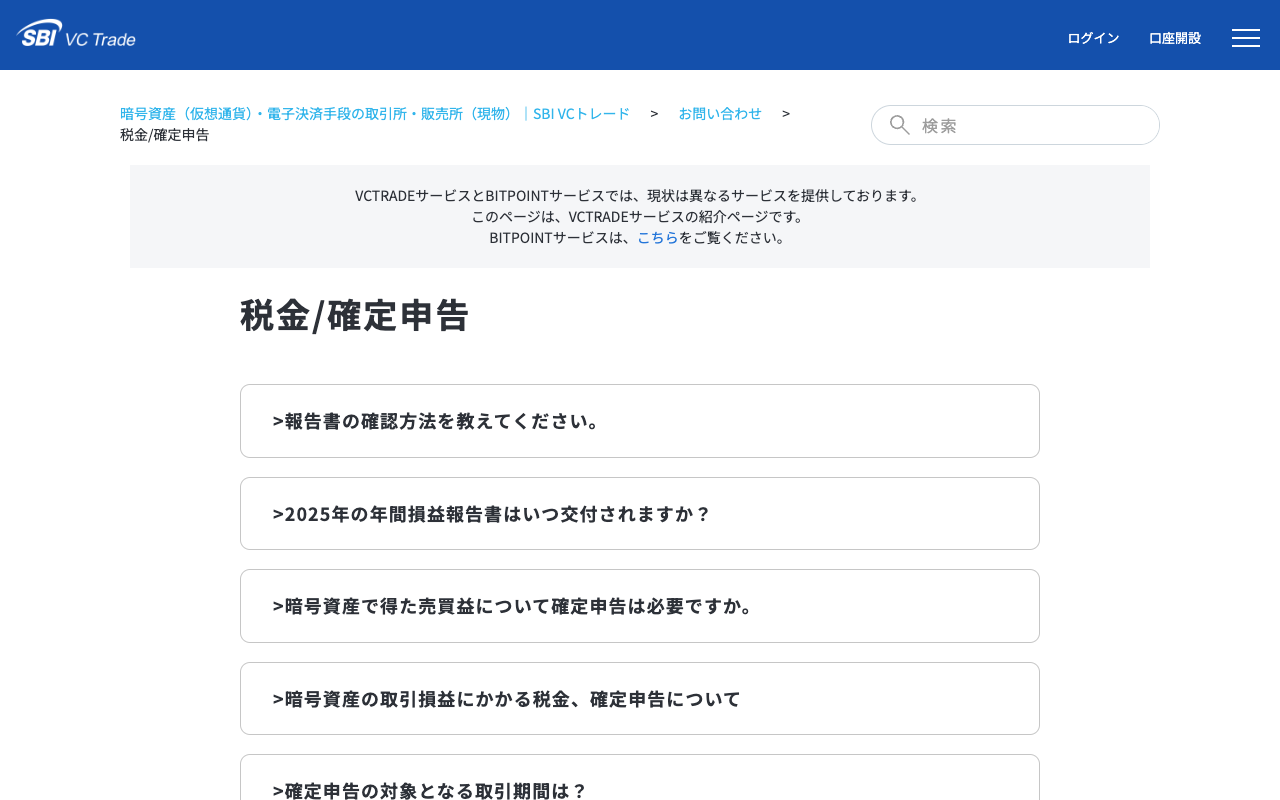Open 報告書の確認方法を教えてください article
Image resolution: width=1280 pixels, height=800 pixels.
click(640, 421)
